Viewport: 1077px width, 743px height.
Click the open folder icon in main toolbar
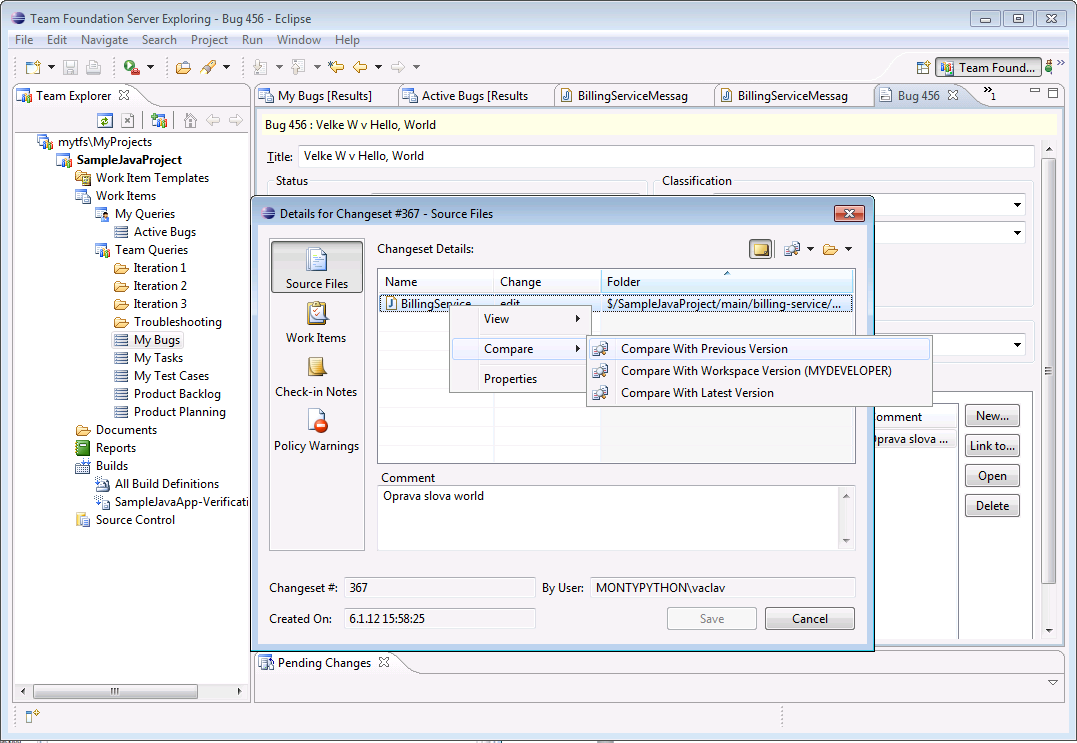183,67
